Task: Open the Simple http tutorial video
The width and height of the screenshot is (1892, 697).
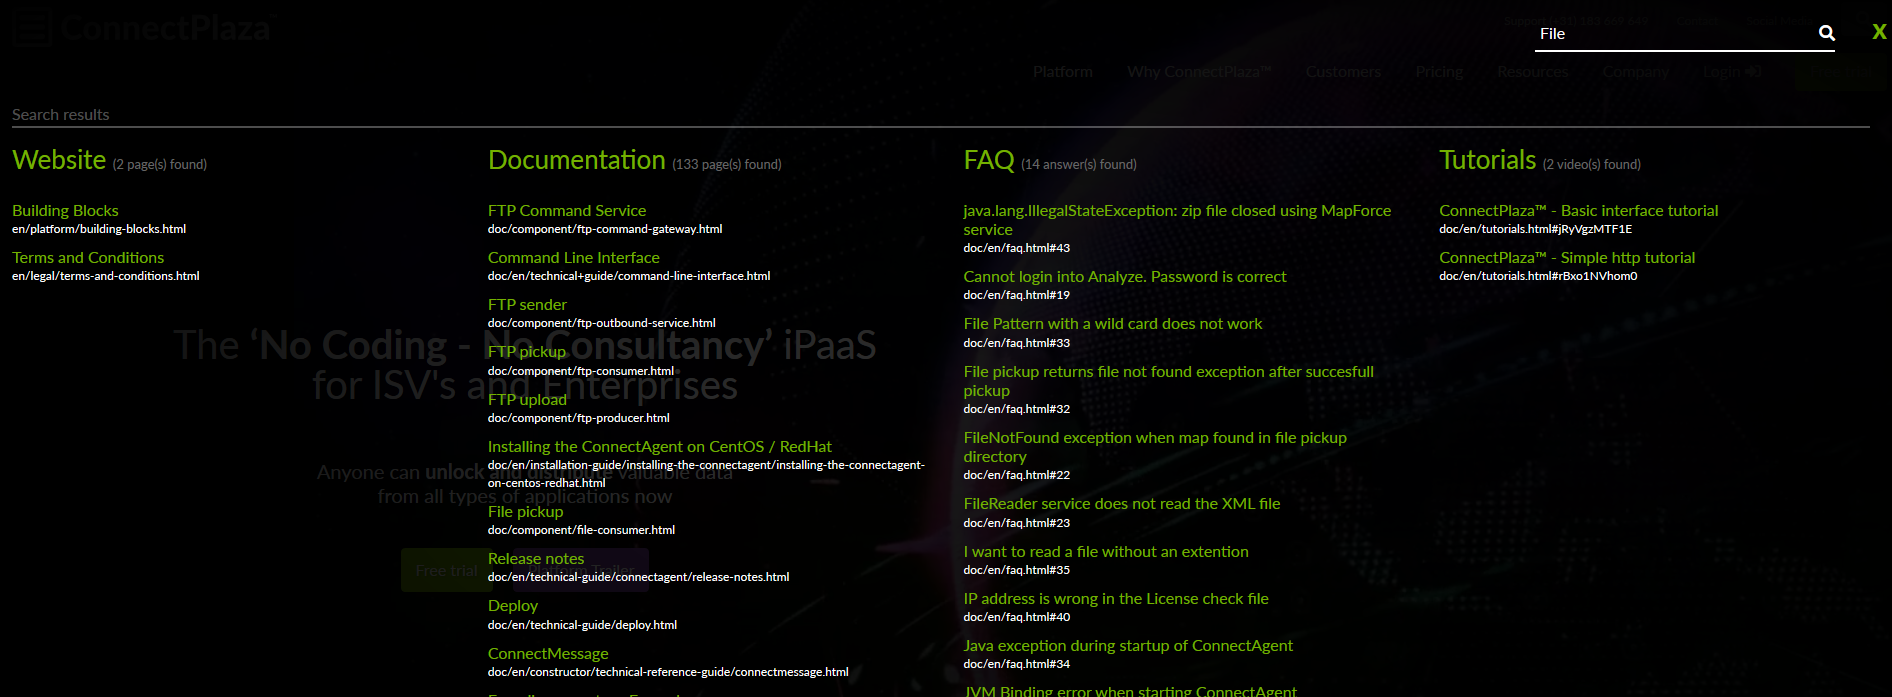Action: pos(1567,258)
